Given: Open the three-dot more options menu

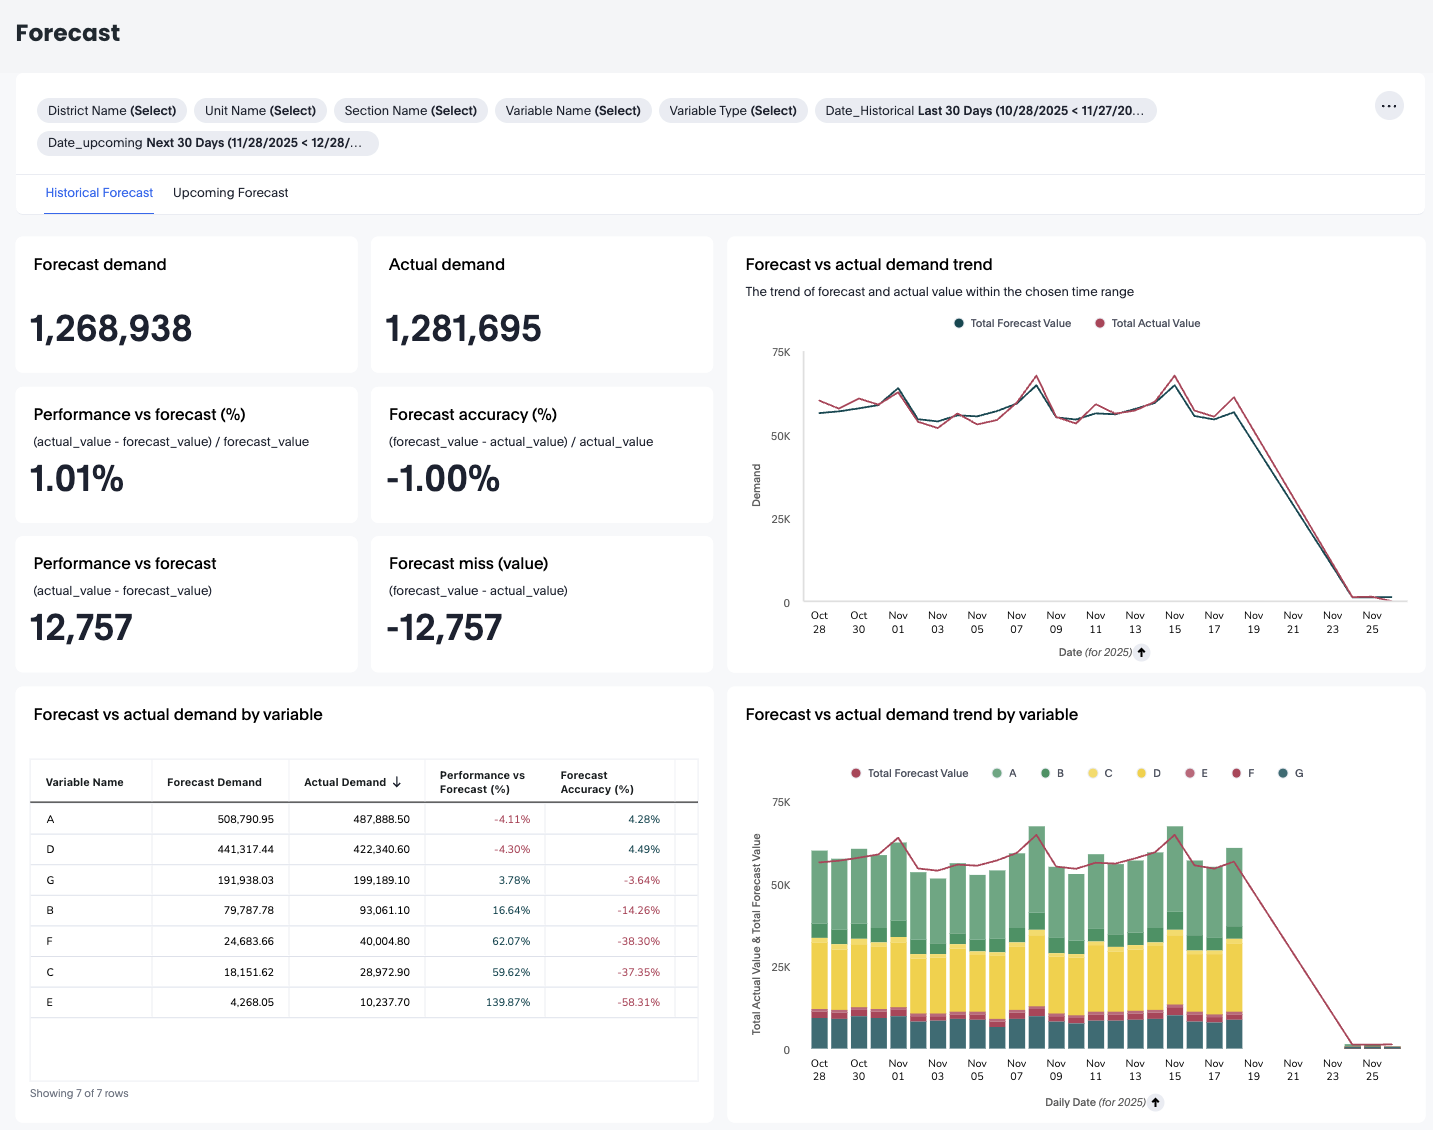Looking at the screenshot, I should (x=1389, y=106).
